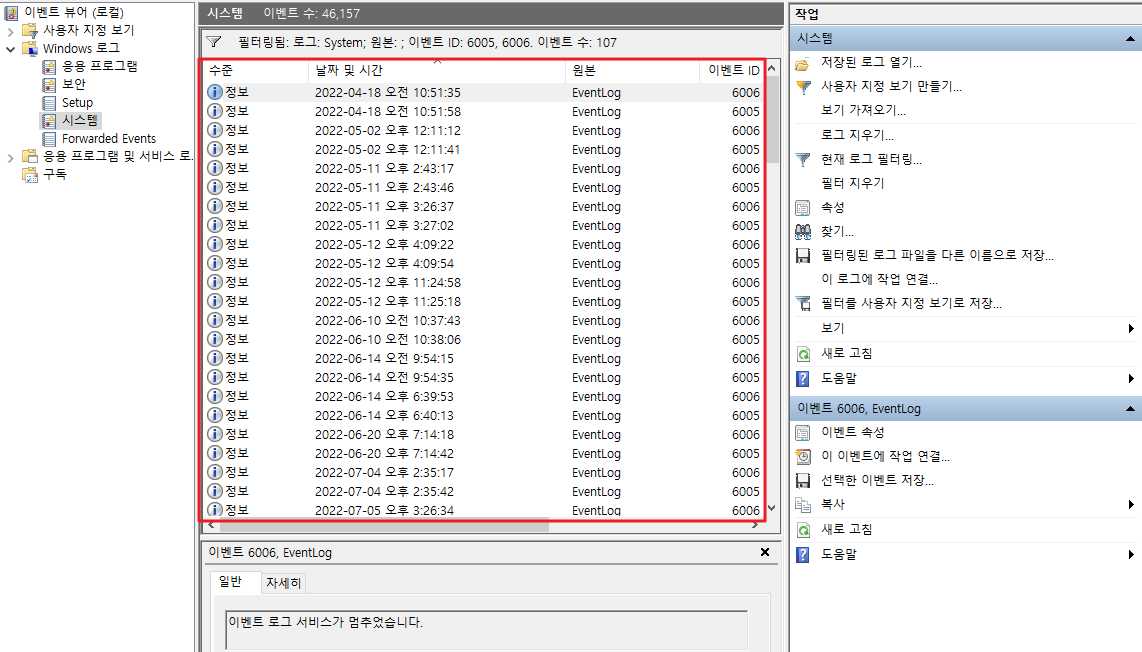The image size is (1142, 652).
Task: Click the 찾기 binoculars icon
Action: (803, 232)
